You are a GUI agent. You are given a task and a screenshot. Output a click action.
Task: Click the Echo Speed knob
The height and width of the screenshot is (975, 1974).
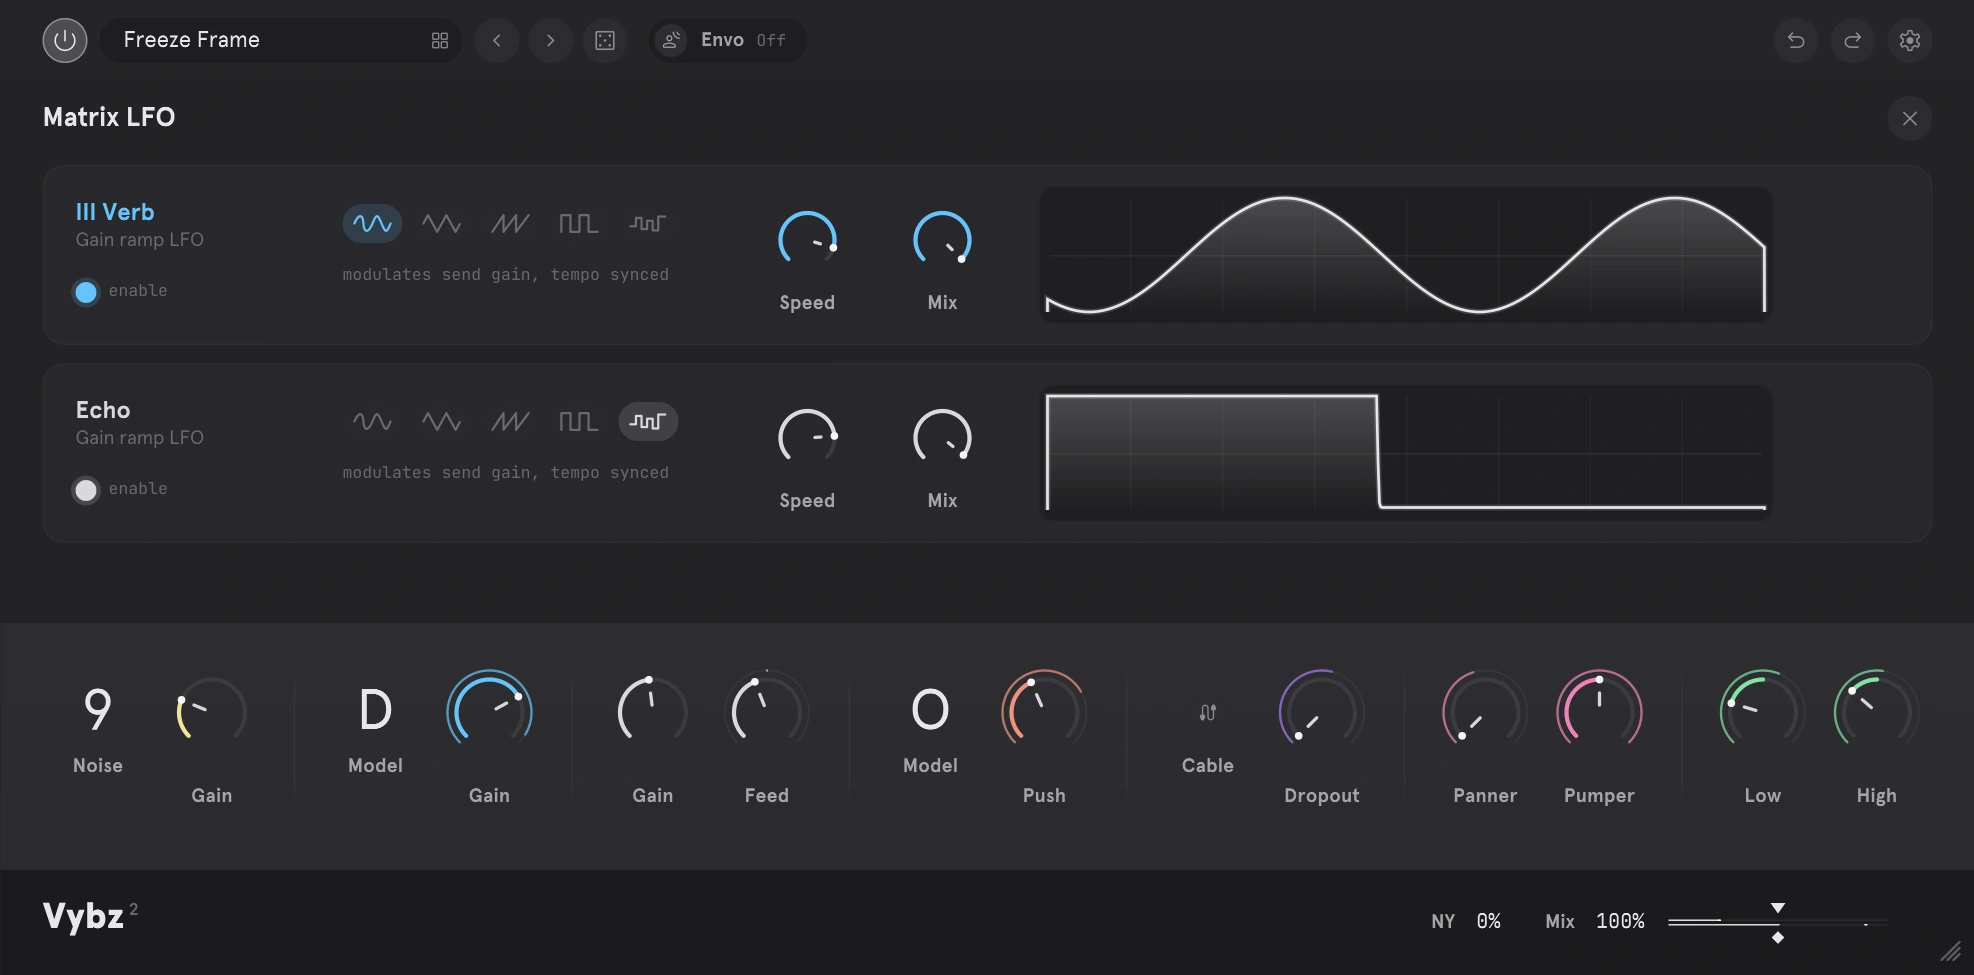click(807, 438)
